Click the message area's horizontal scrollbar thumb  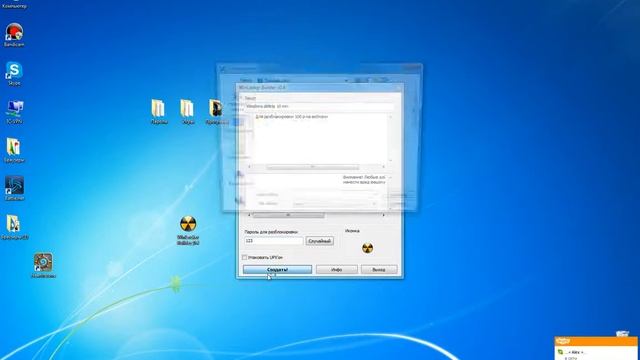pyautogui.click(x=313, y=167)
